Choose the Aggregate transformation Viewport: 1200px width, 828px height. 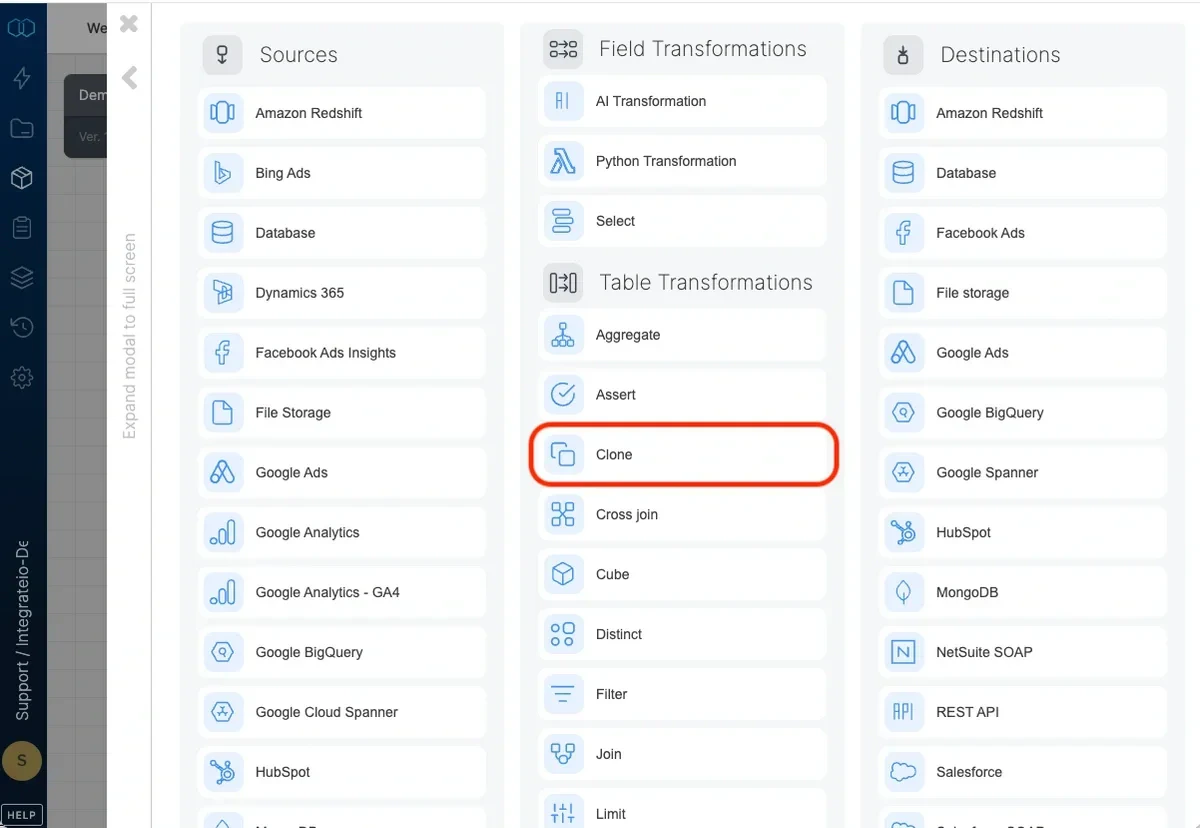(x=683, y=335)
